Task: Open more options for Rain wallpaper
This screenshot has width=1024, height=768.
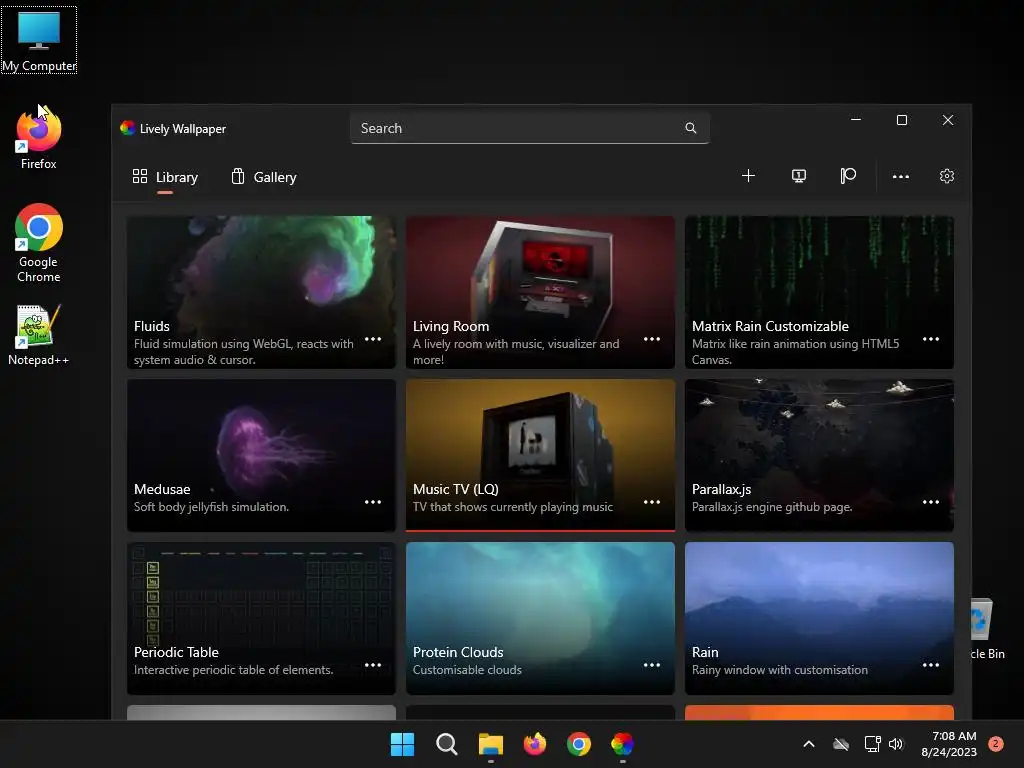Action: coord(931,665)
